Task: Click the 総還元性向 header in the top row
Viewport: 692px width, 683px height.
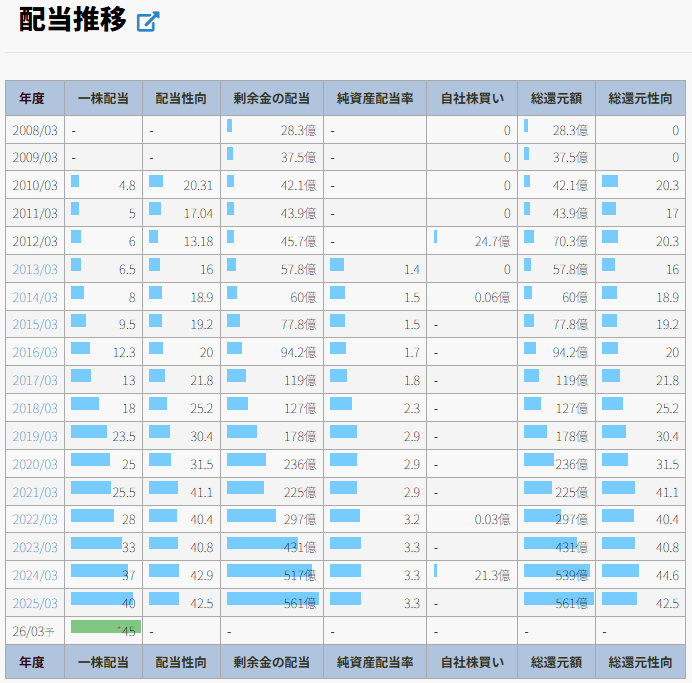Action: click(x=640, y=98)
